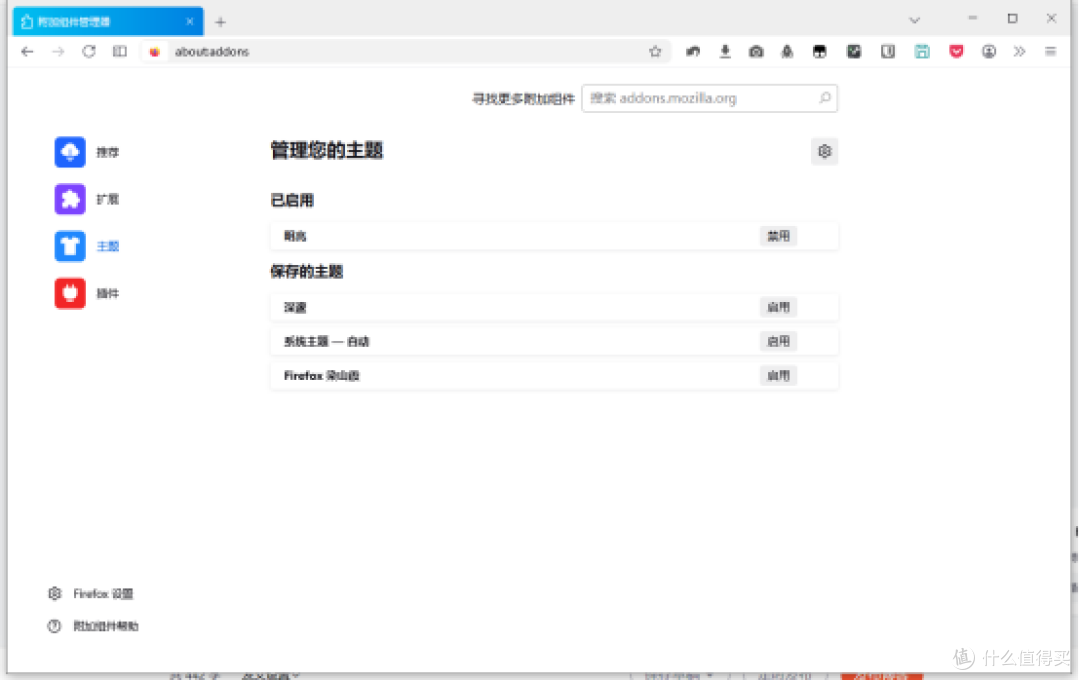
Task: Go back with the back arrow
Action: (28, 52)
